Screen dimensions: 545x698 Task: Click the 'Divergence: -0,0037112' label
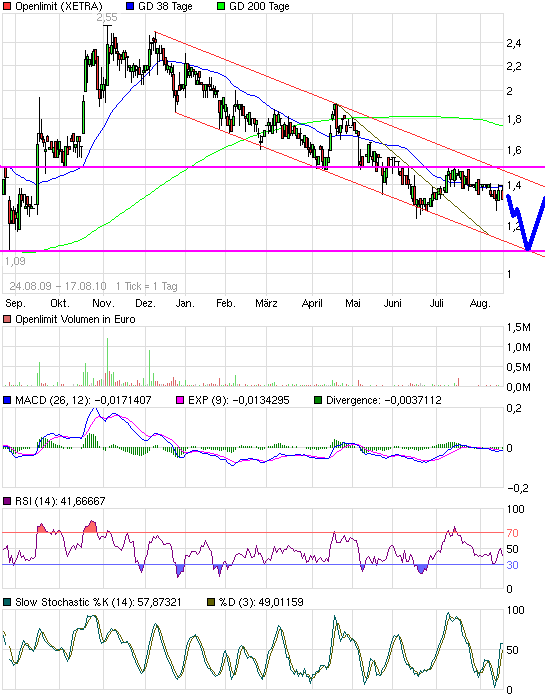[x=384, y=400]
